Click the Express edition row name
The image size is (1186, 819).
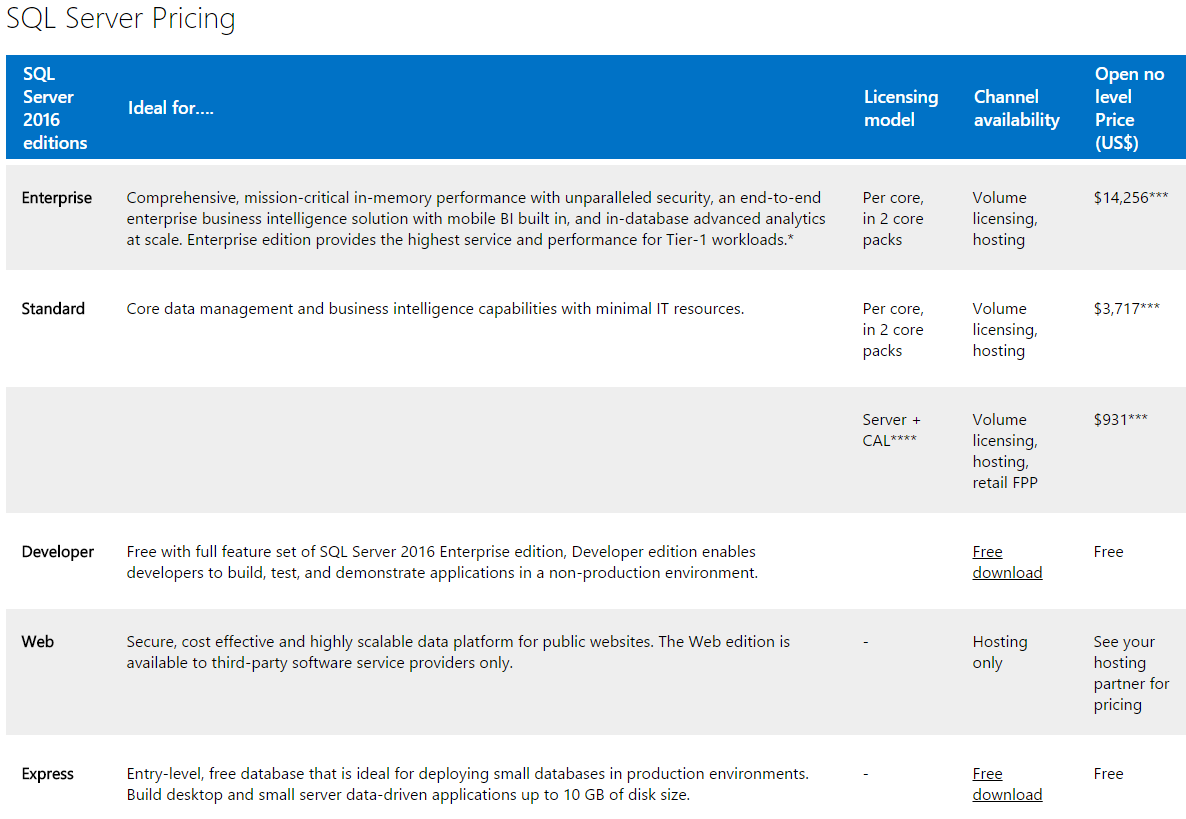point(48,774)
